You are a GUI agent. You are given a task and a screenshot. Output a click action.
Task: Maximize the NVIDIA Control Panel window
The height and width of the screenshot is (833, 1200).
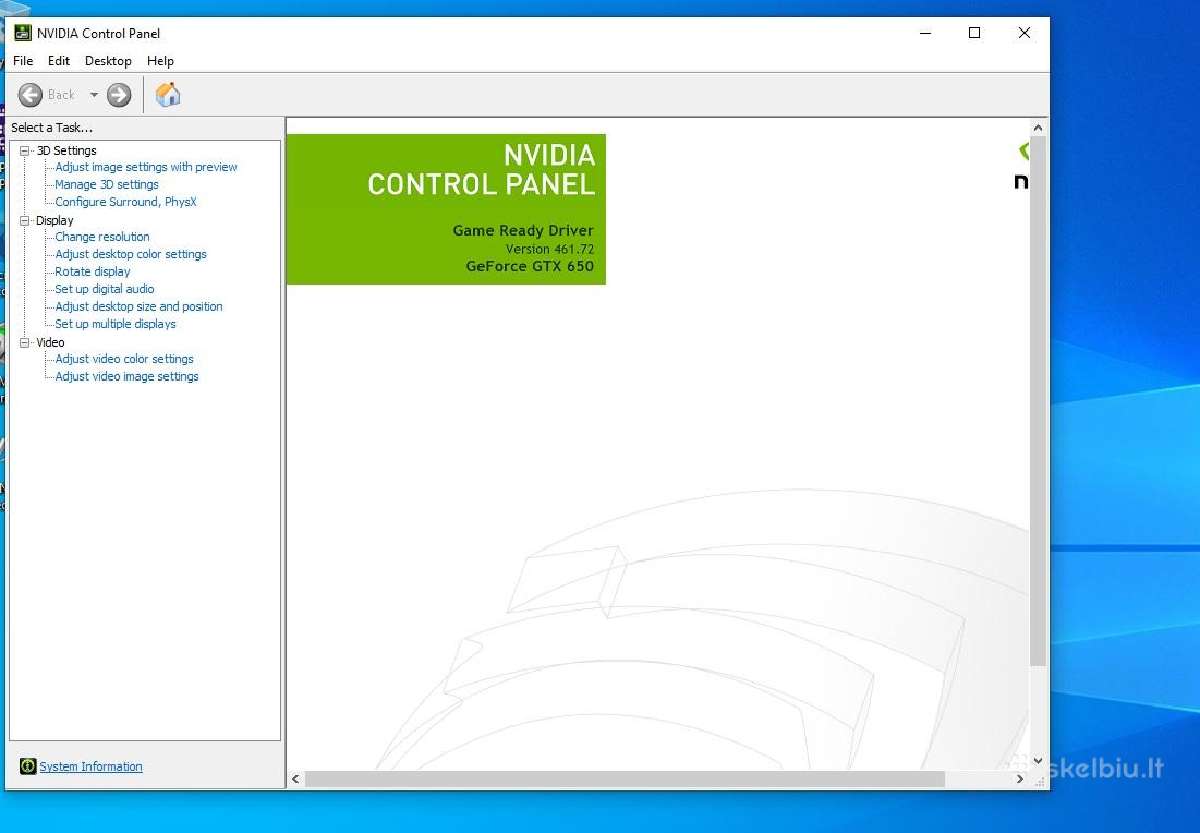coord(975,33)
